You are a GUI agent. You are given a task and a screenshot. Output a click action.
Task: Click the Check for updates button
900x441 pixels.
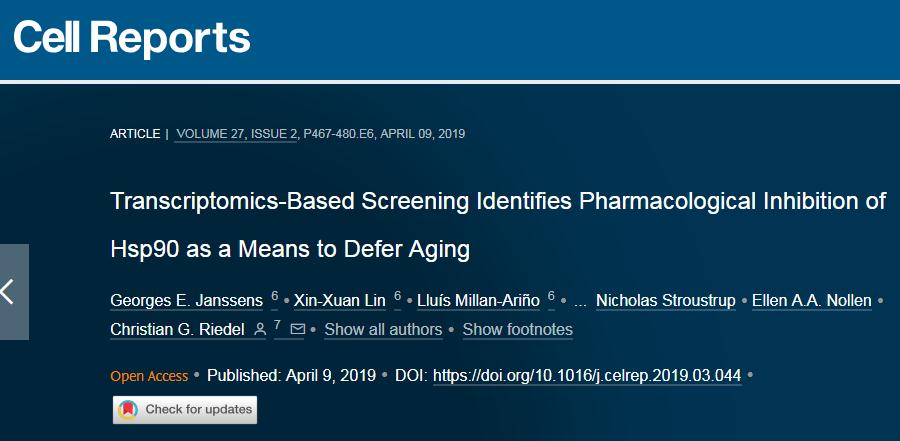click(185, 409)
